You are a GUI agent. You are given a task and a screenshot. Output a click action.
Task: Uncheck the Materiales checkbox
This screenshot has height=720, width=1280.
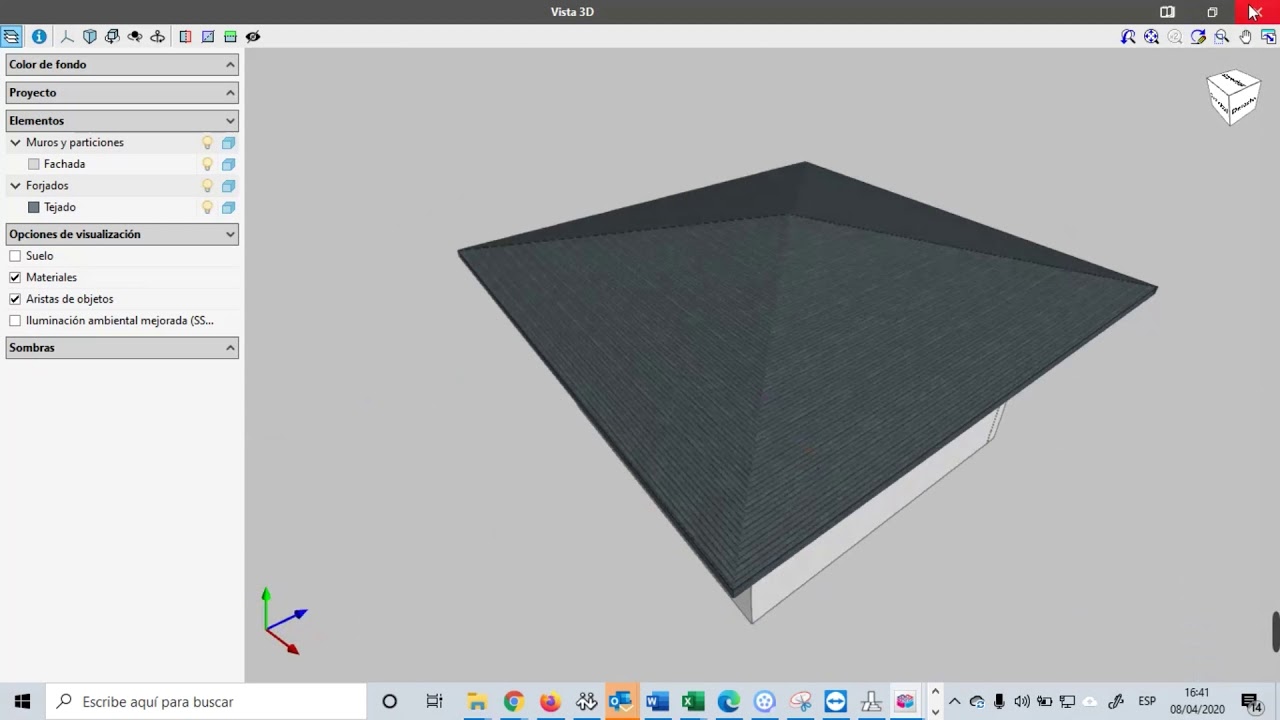[x=15, y=277]
